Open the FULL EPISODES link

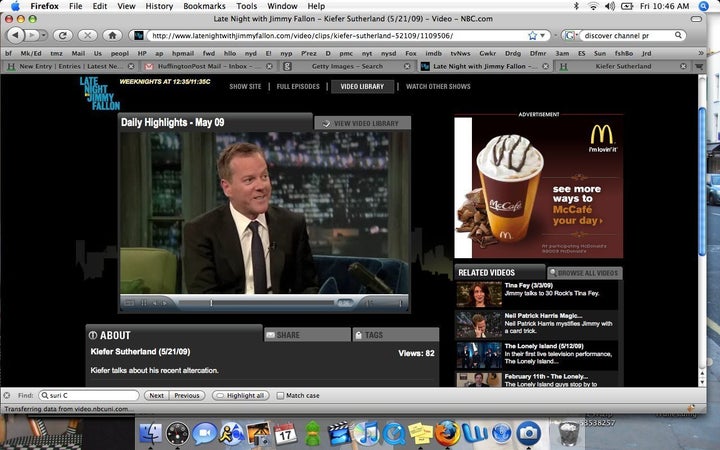pyautogui.click(x=298, y=86)
